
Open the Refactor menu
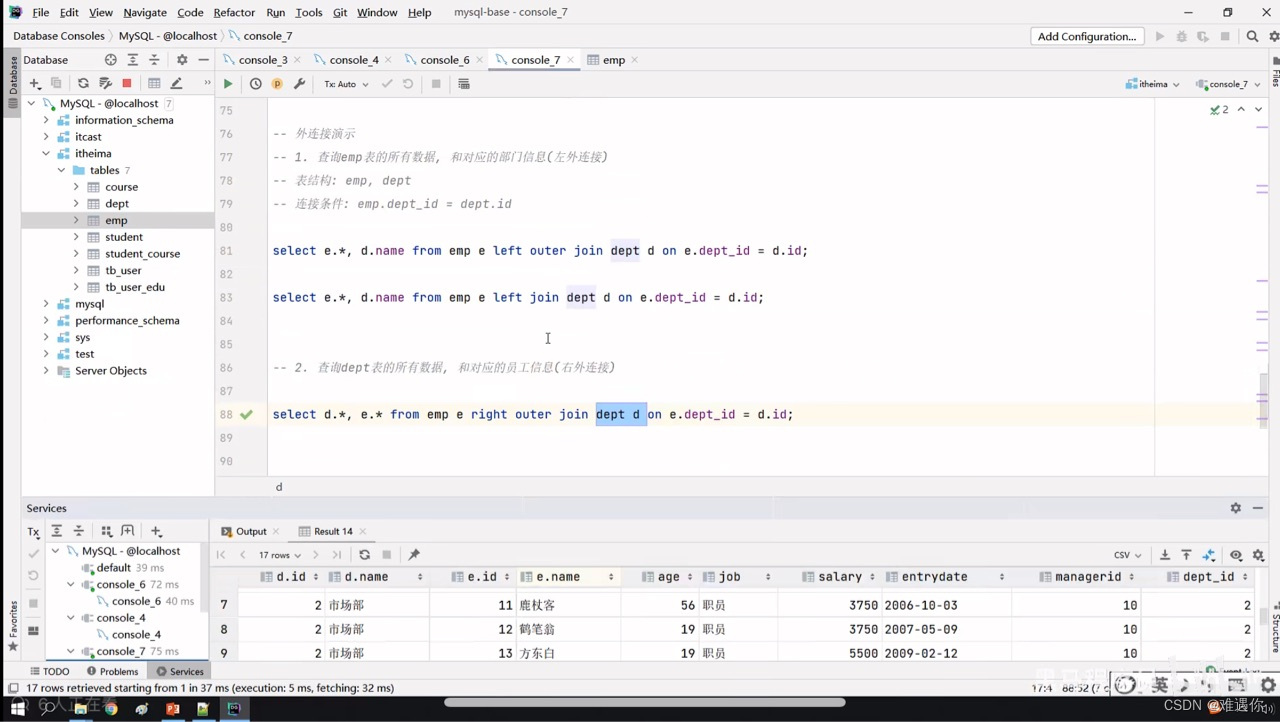[234, 12]
